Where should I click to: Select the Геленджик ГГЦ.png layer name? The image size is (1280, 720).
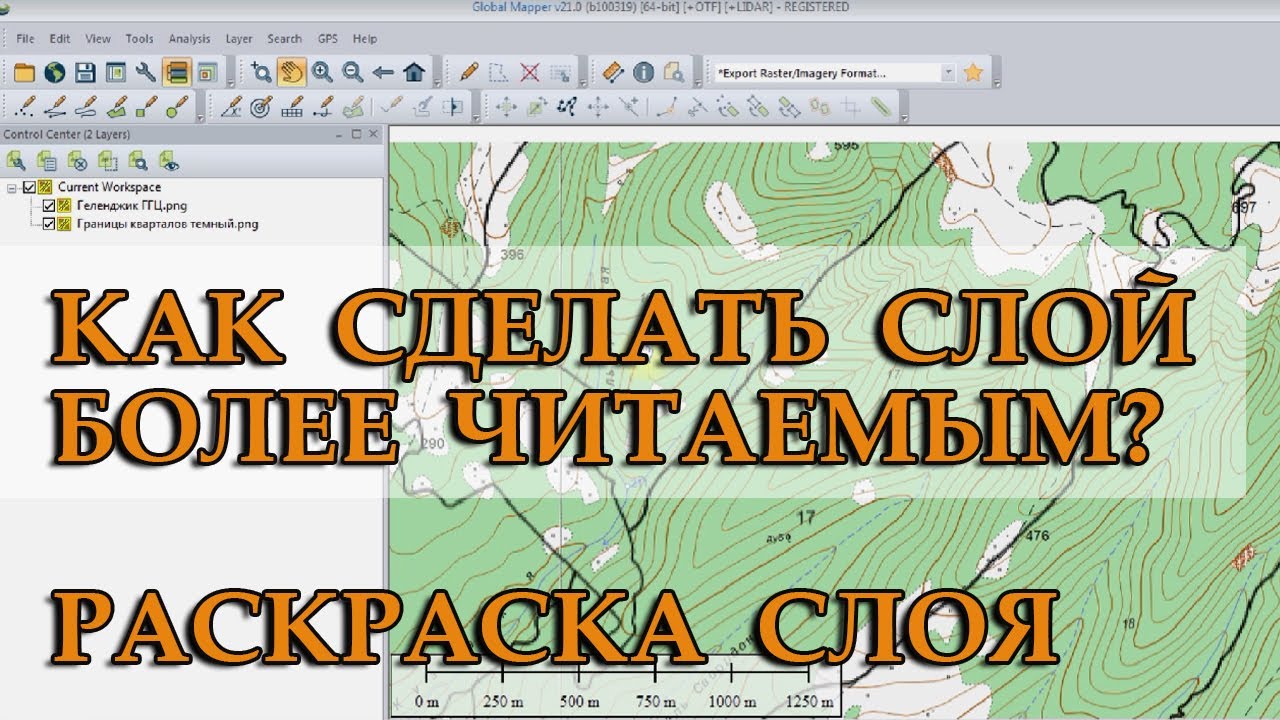tap(131, 206)
